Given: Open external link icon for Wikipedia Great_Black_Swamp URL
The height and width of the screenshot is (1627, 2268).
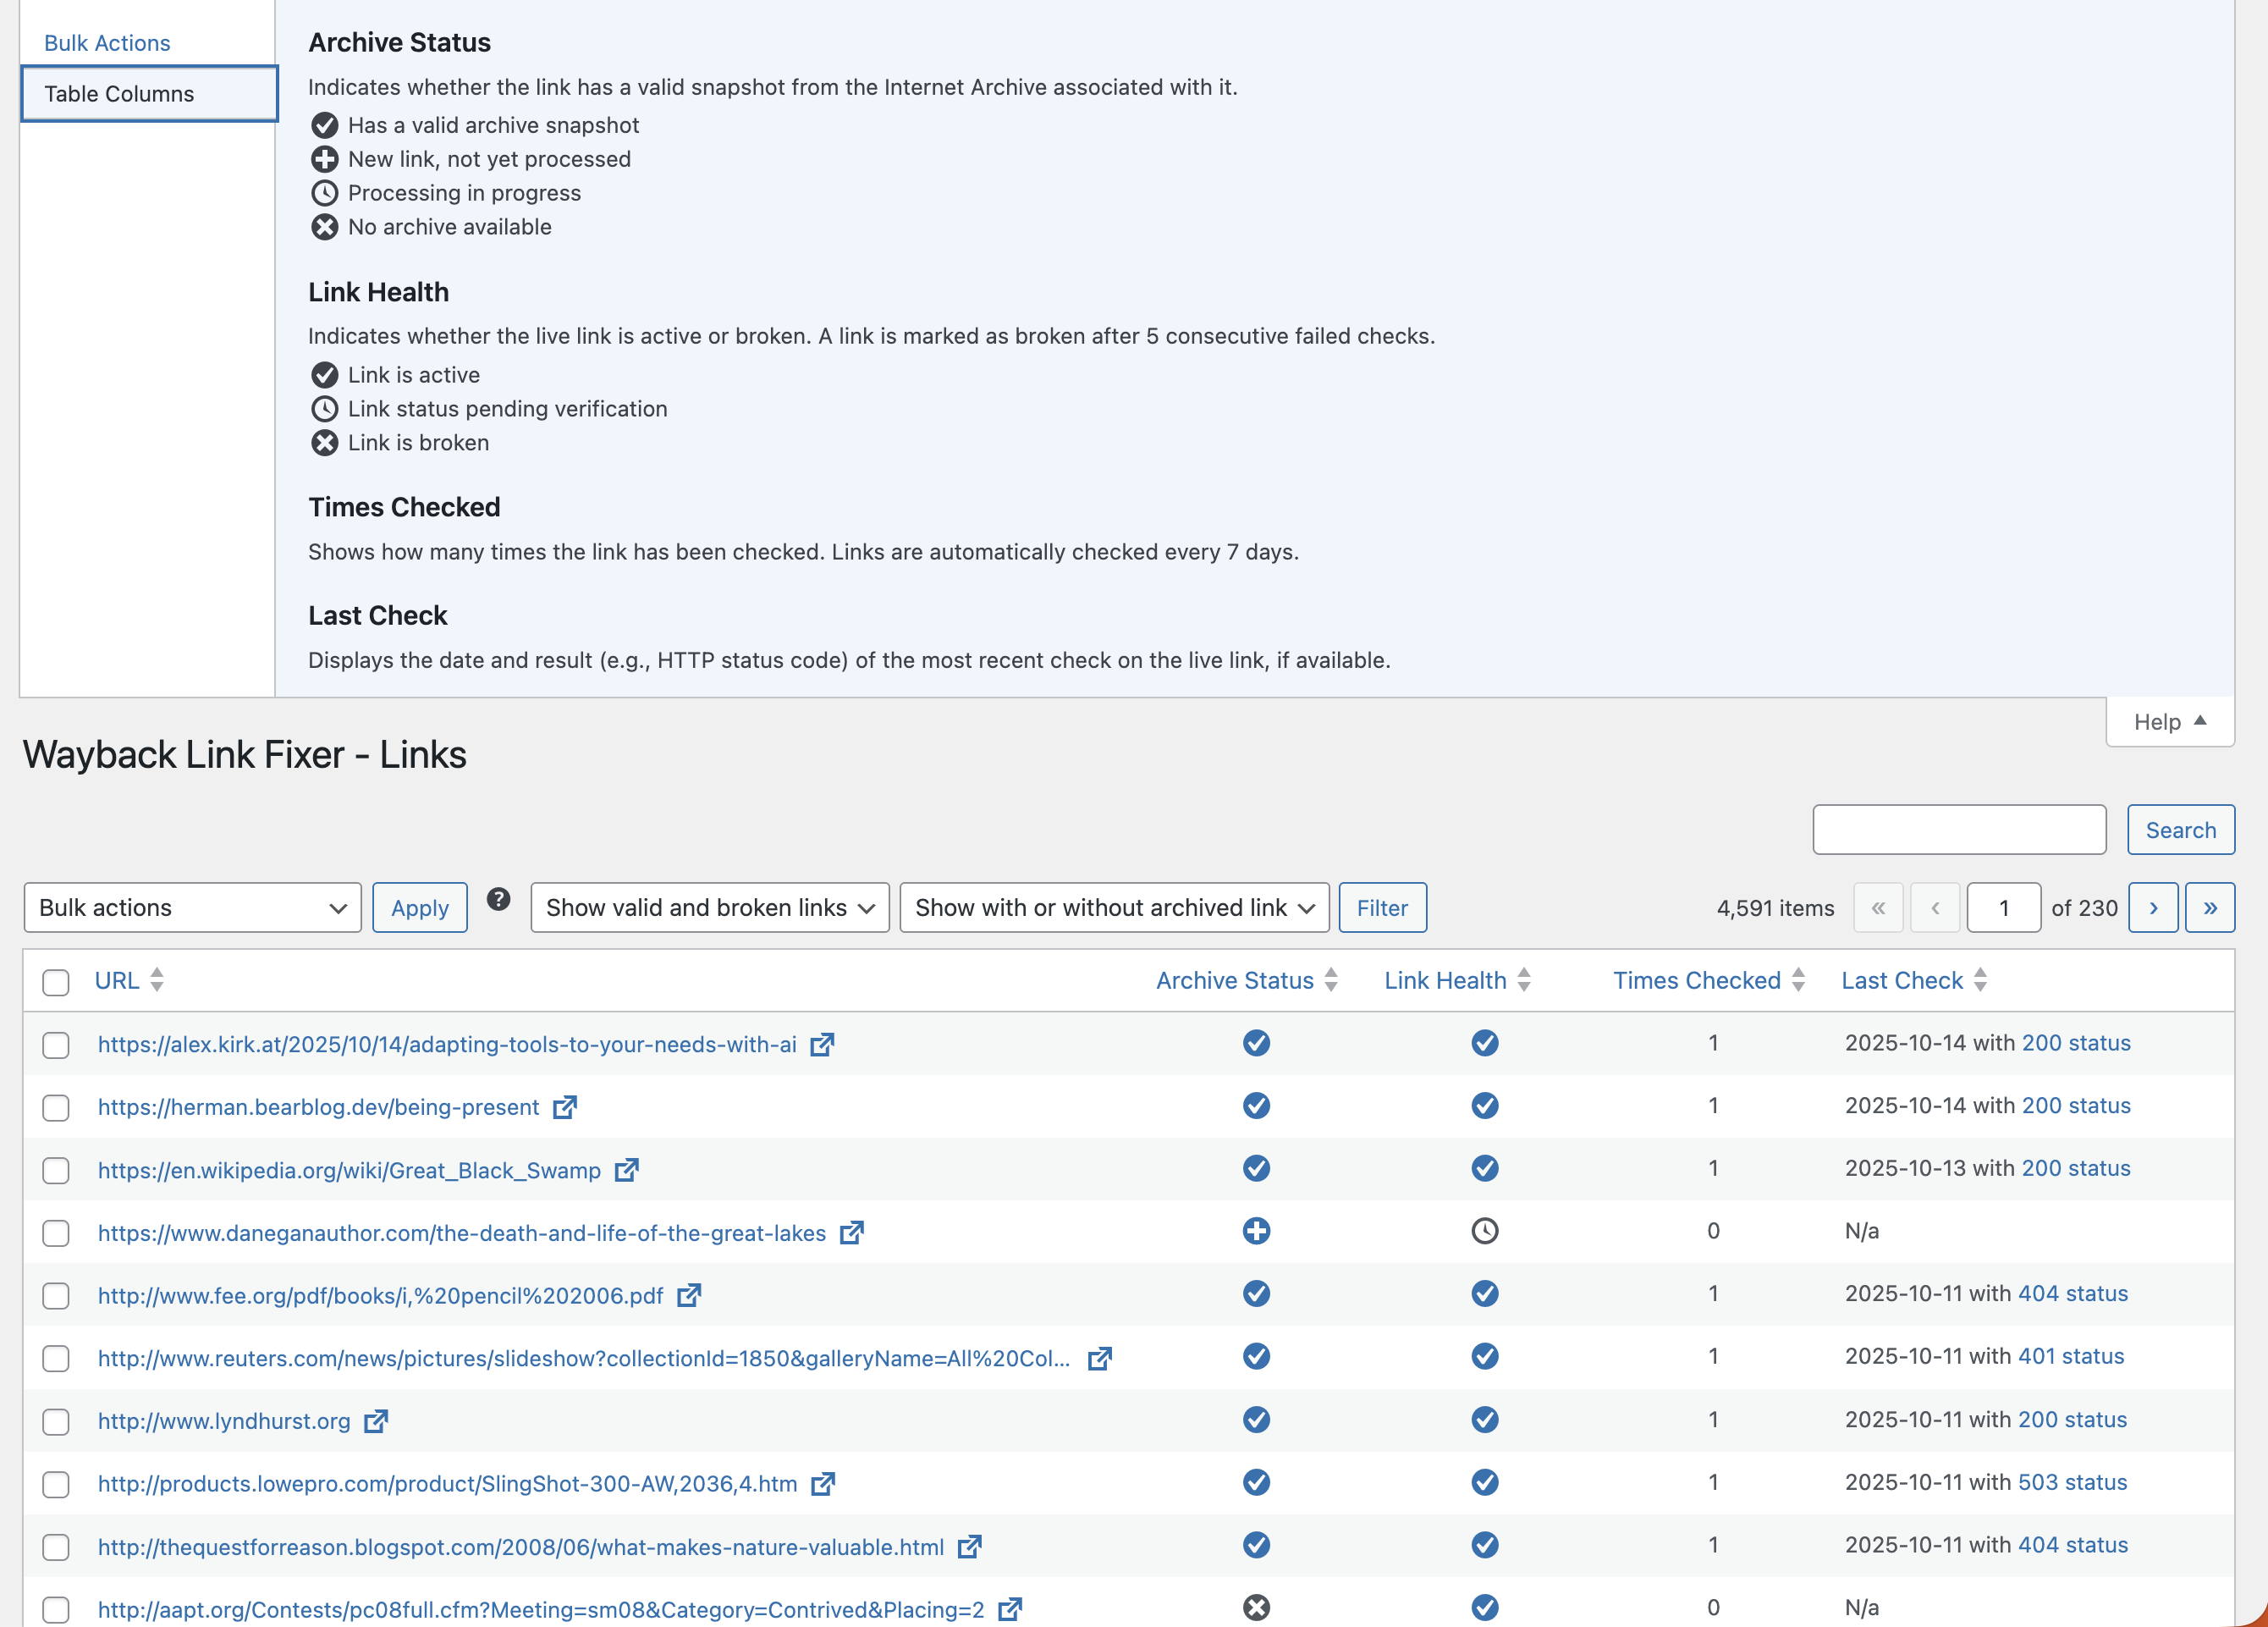Looking at the screenshot, I should [626, 1170].
